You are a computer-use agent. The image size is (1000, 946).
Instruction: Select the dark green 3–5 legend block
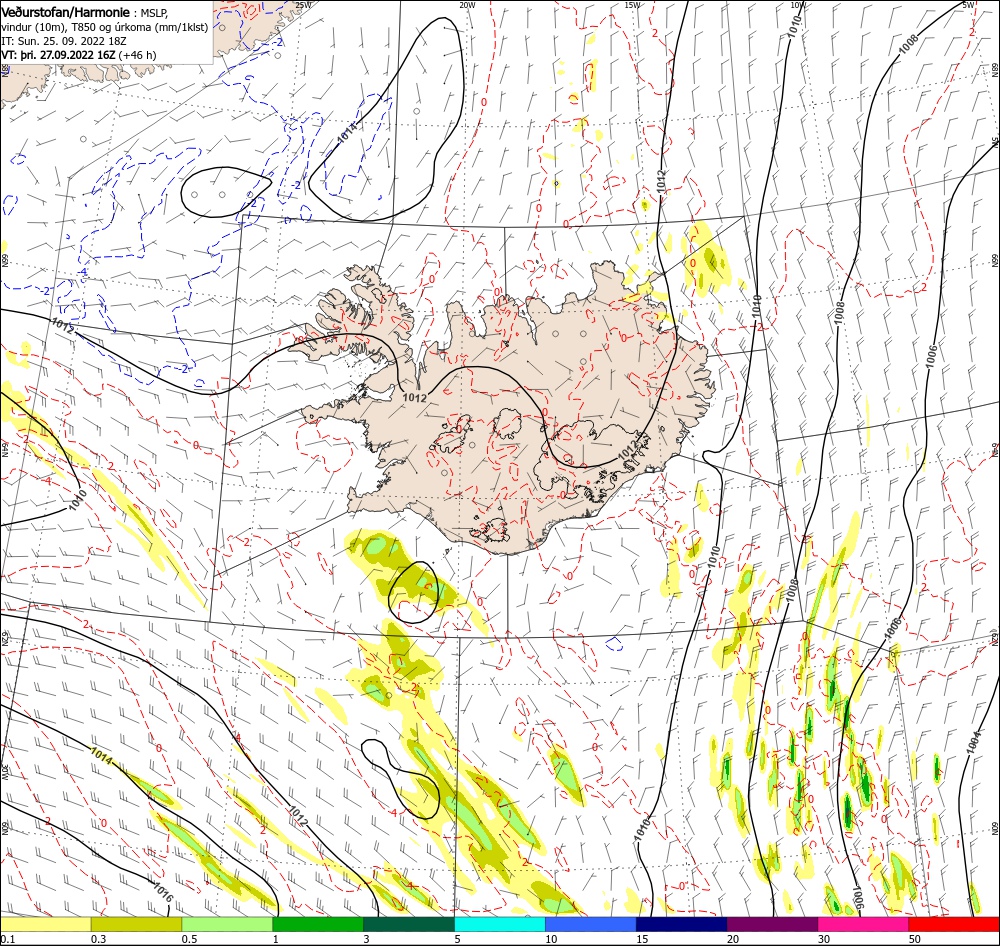[409, 924]
